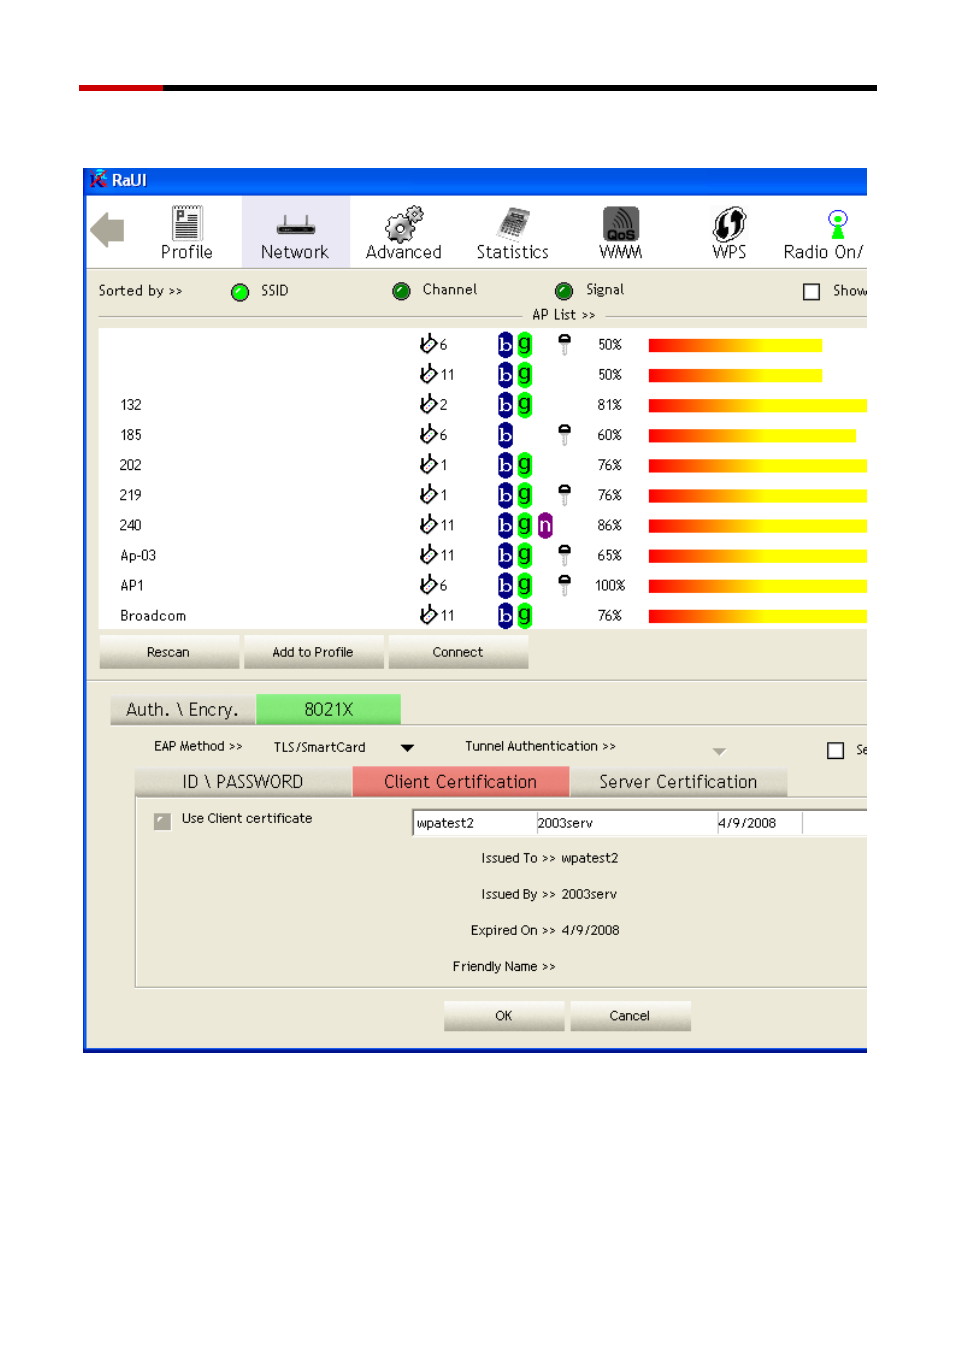Open ID \ PASSWORD tab
Image resolution: width=954 pixels, height=1350 pixels.
click(x=243, y=782)
